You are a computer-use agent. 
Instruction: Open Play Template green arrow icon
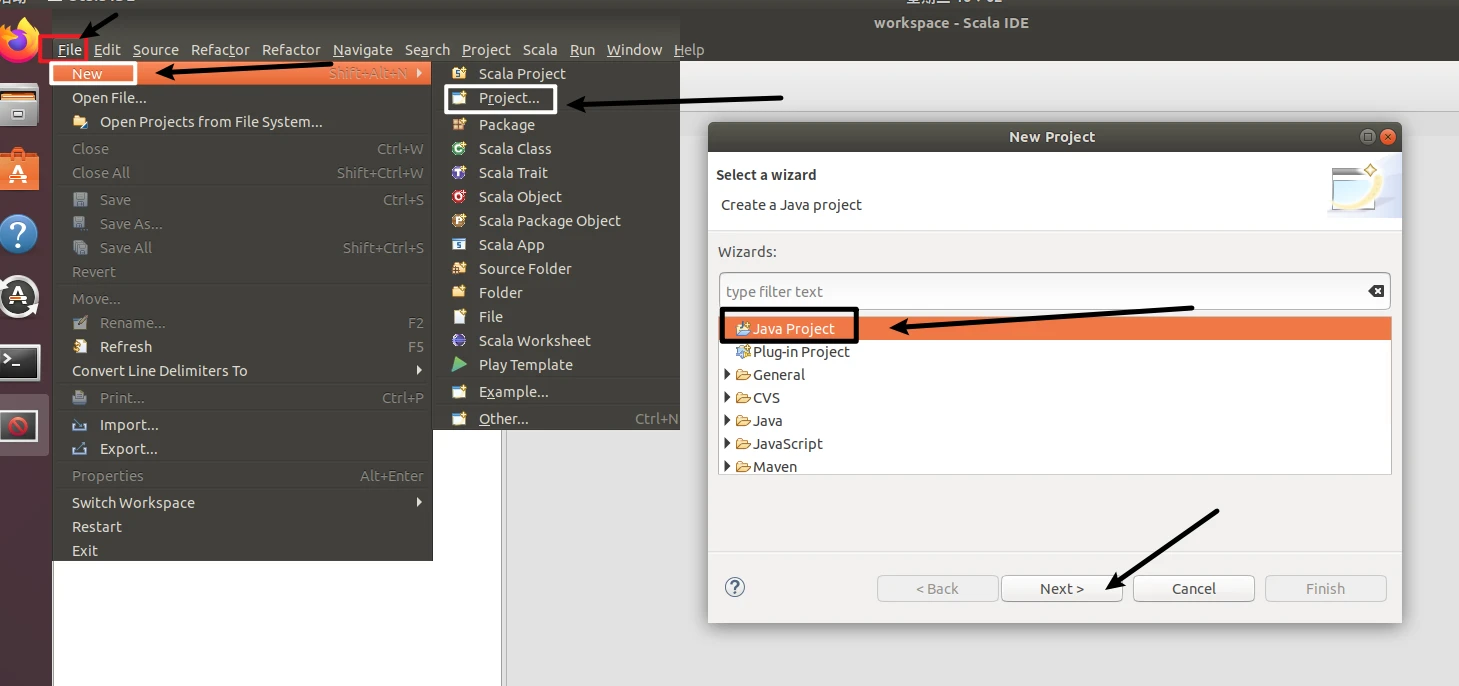[459, 365]
